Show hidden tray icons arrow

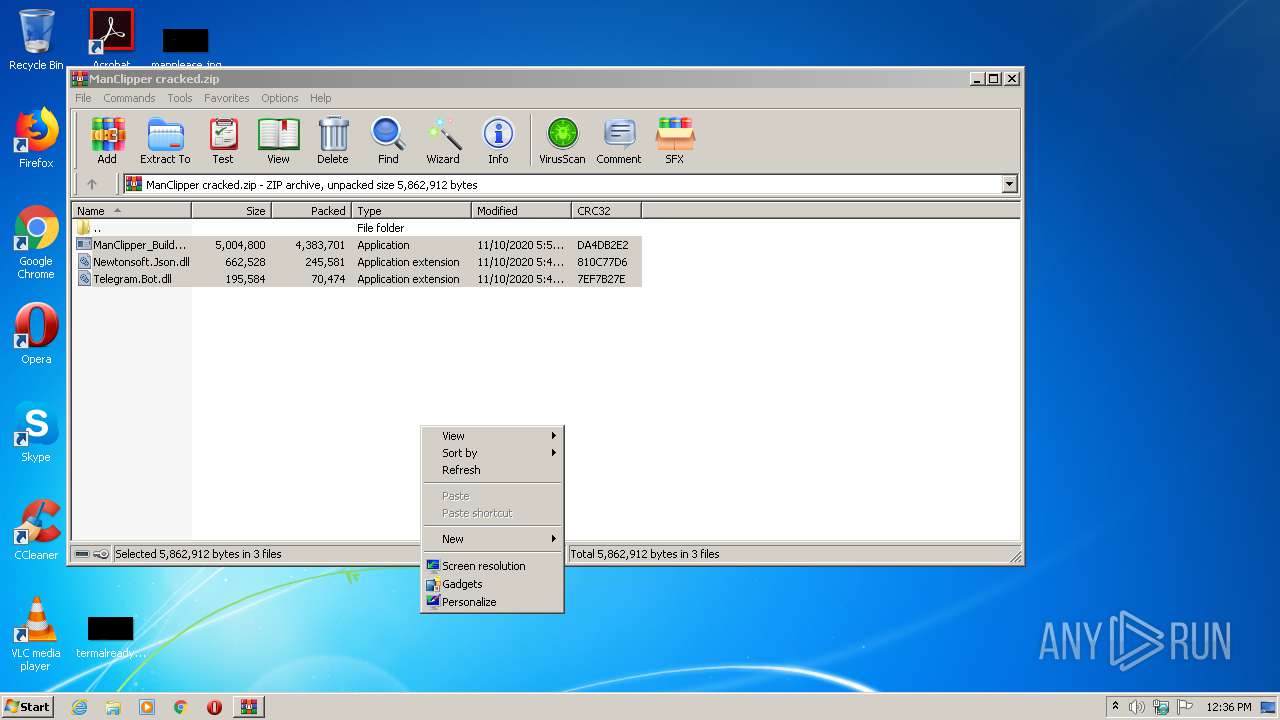click(x=1115, y=707)
